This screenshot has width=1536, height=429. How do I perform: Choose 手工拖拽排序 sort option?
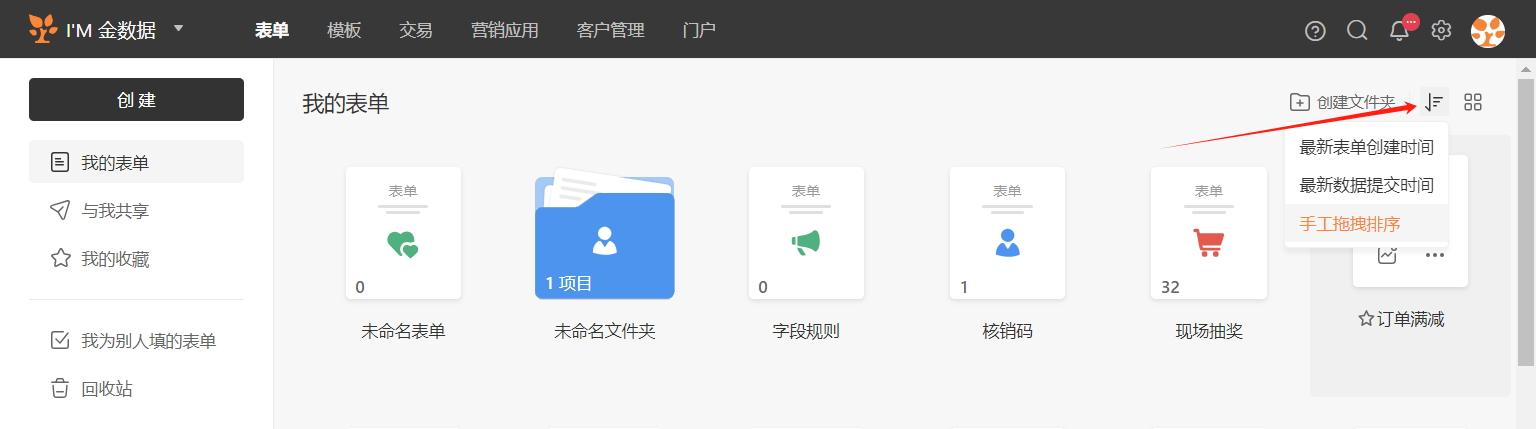pyautogui.click(x=1366, y=224)
